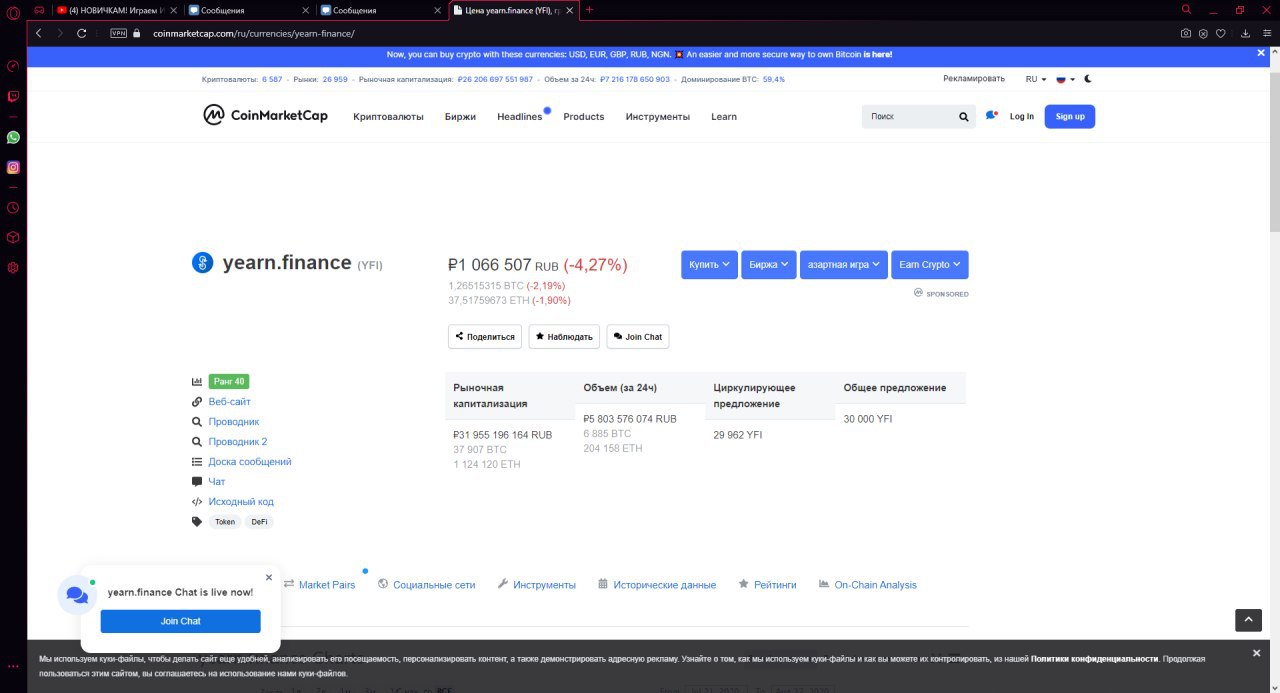Open the Доска сообщений link
This screenshot has width=1280, height=693.
(250, 462)
